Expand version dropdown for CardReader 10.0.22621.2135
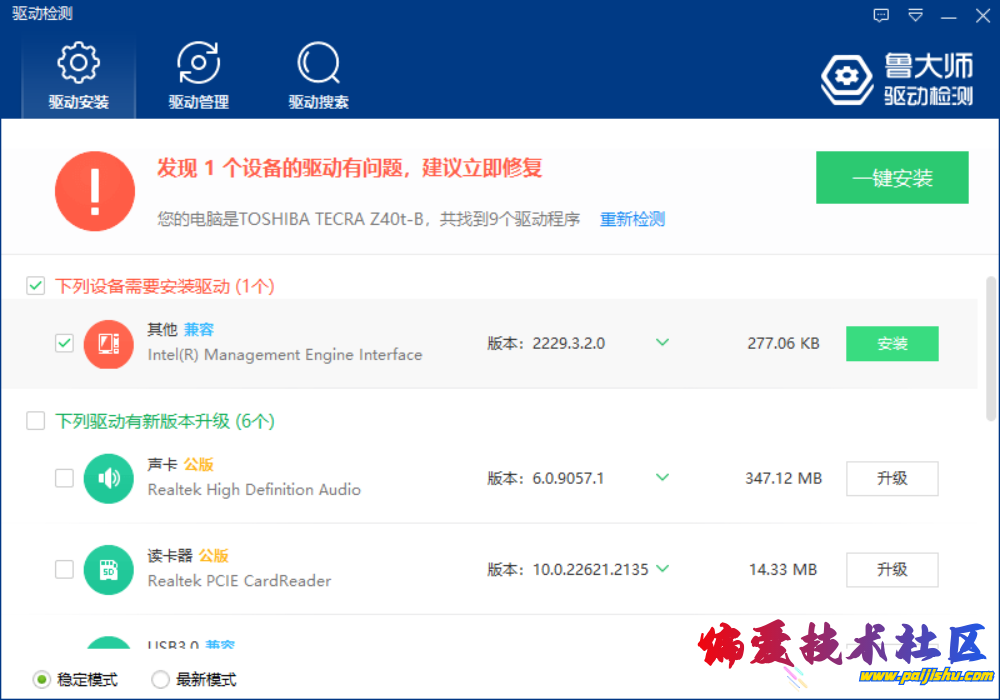Screen dimensions: 1000x700 [662, 568]
